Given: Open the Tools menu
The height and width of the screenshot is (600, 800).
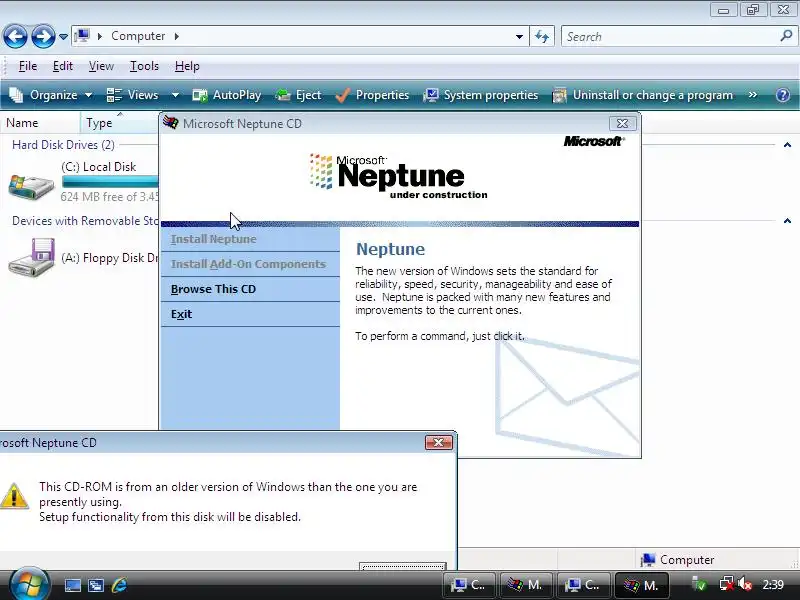Looking at the screenshot, I should click(x=144, y=66).
